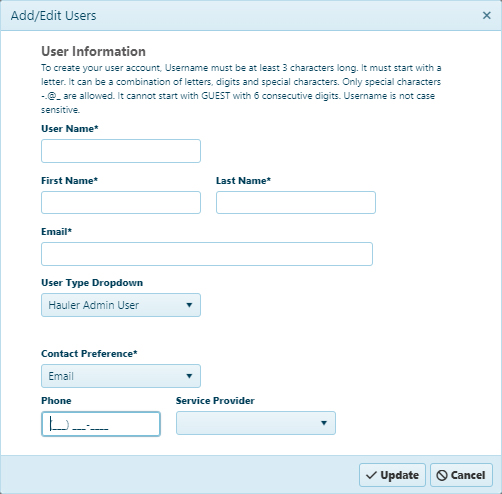Select the Last Name text box
502x494 pixels.
pos(296,202)
